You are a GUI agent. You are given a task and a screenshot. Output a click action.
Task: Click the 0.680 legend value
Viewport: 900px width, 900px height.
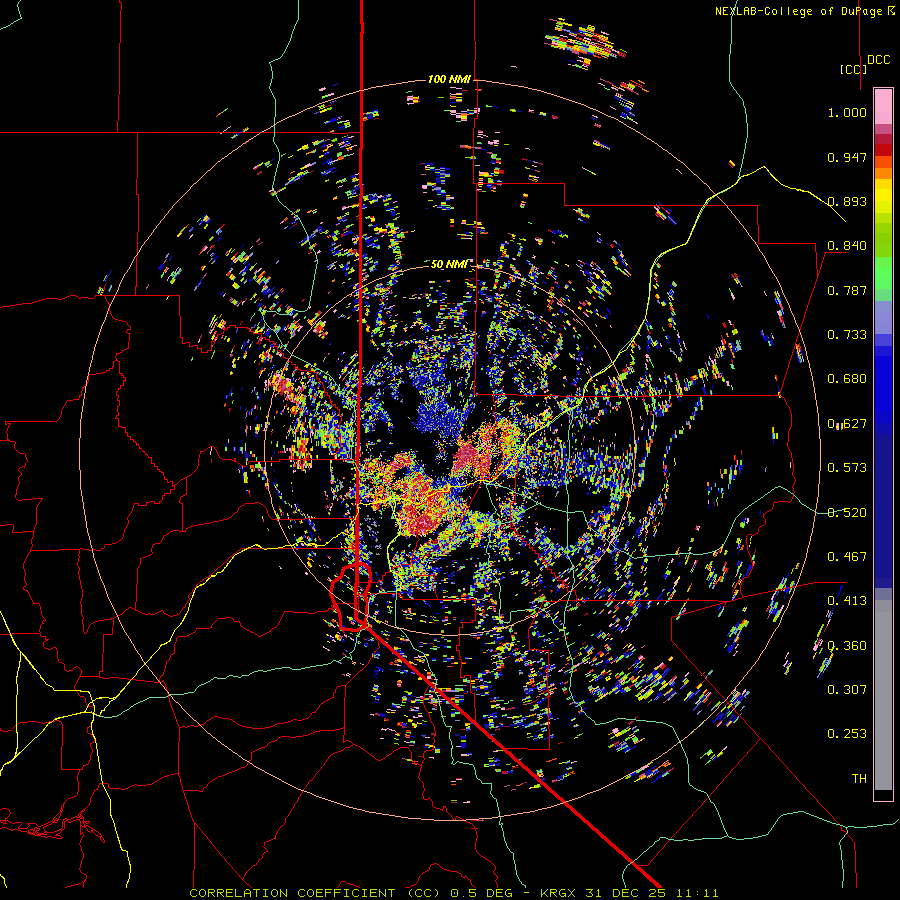(x=847, y=379)
